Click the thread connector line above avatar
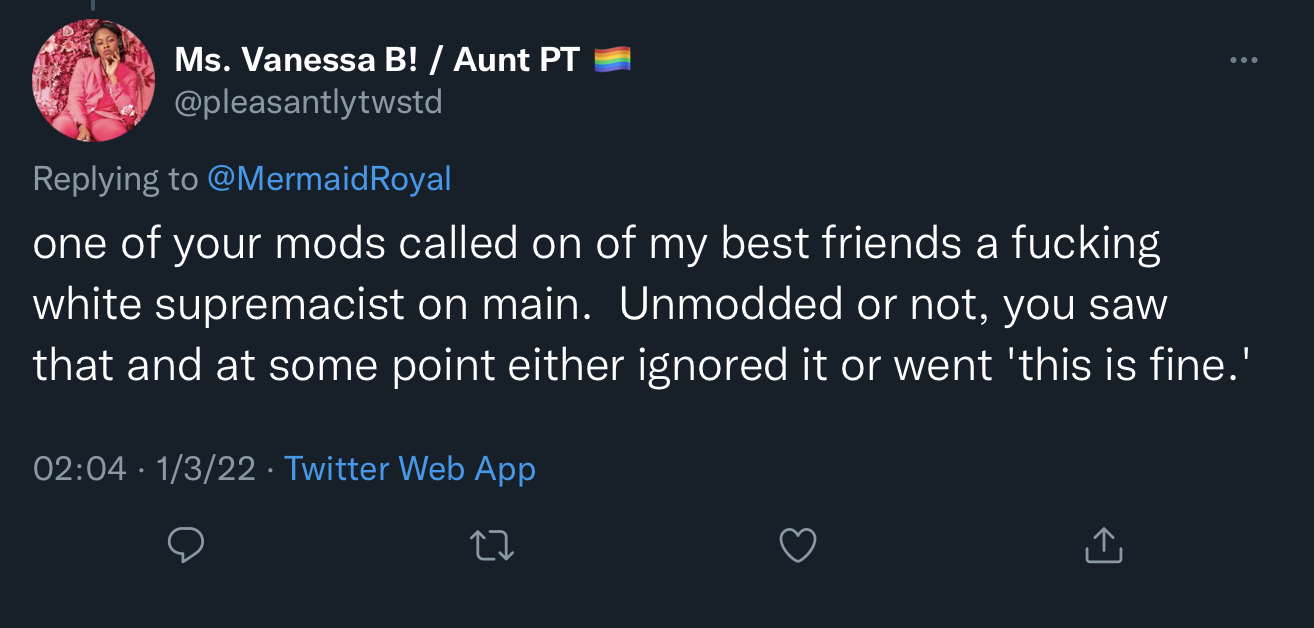The image size is (1314, 628). click(x=92, y=6)
